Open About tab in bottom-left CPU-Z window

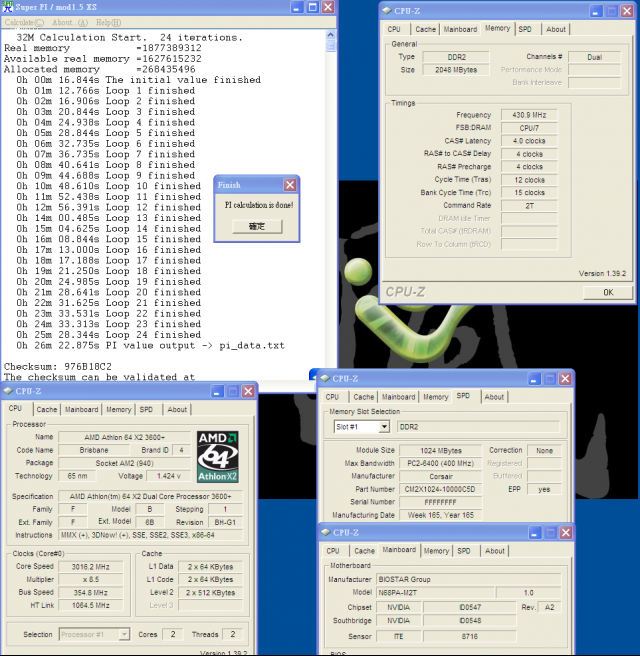(177, 409)
